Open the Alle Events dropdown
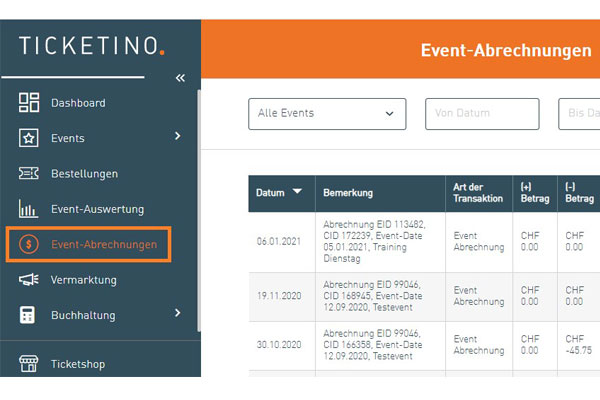This screenshot has width=600, height=400. pyautogui.click(x=327, y=114)
